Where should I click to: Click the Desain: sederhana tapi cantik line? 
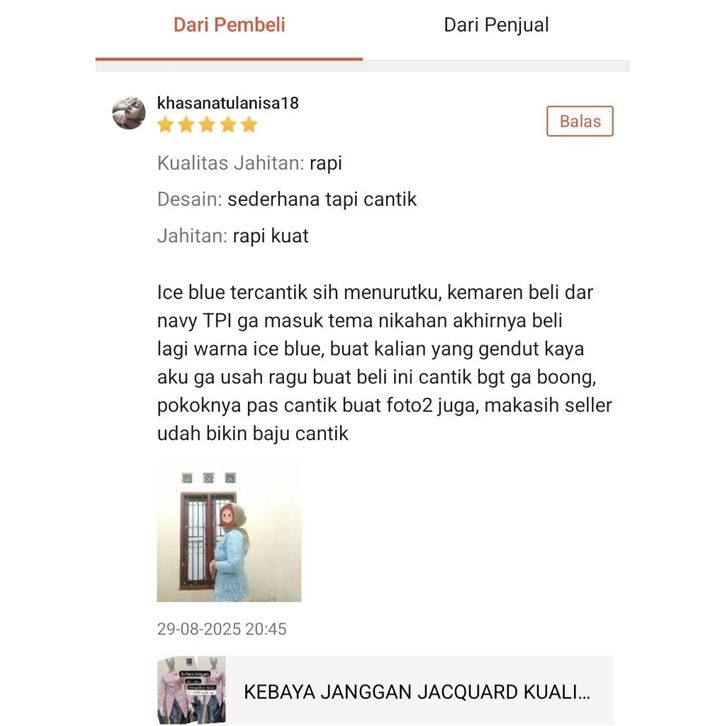[x=287, y=200]
